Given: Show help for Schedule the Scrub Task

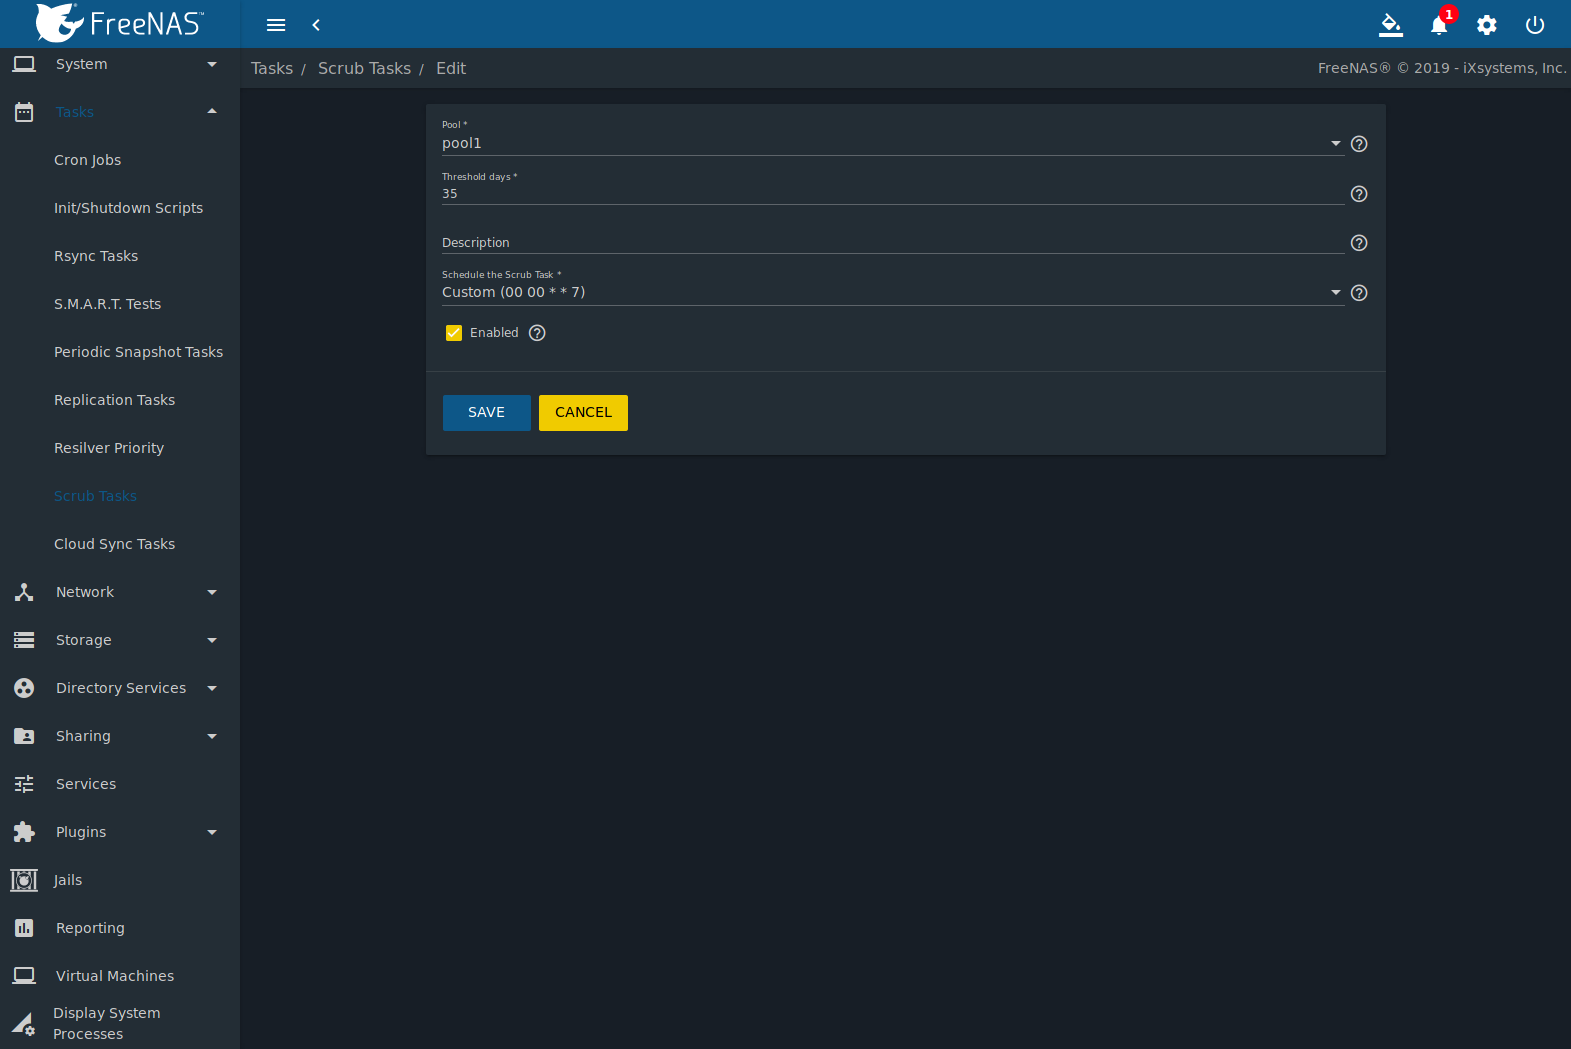Looking at the screenshot, I should coord(1359,293).
